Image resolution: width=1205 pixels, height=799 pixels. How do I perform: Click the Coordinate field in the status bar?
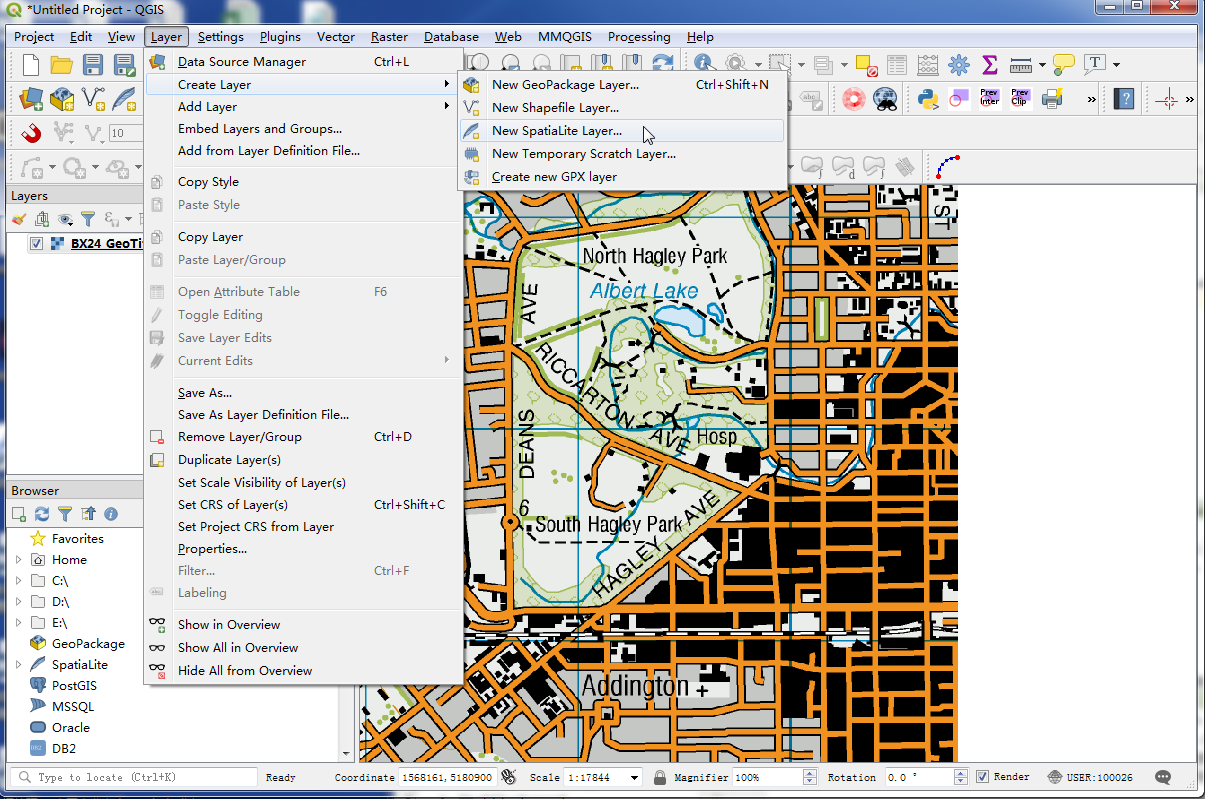(x=447, y=777)
